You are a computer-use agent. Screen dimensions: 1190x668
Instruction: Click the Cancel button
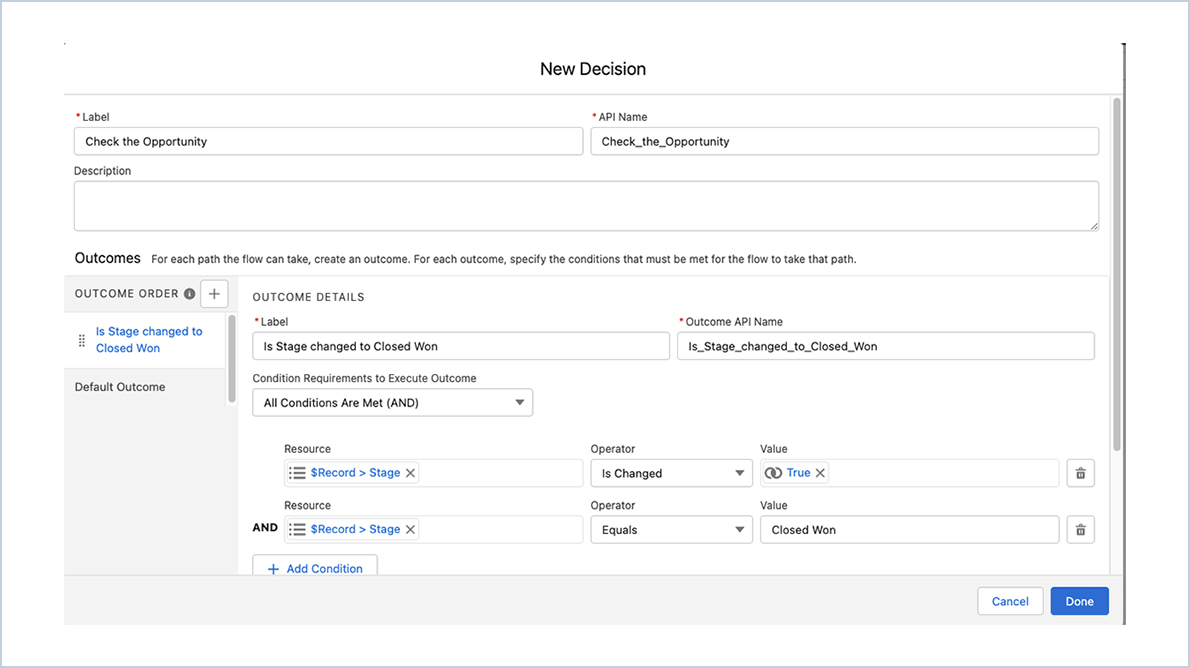click(1010, 601)
